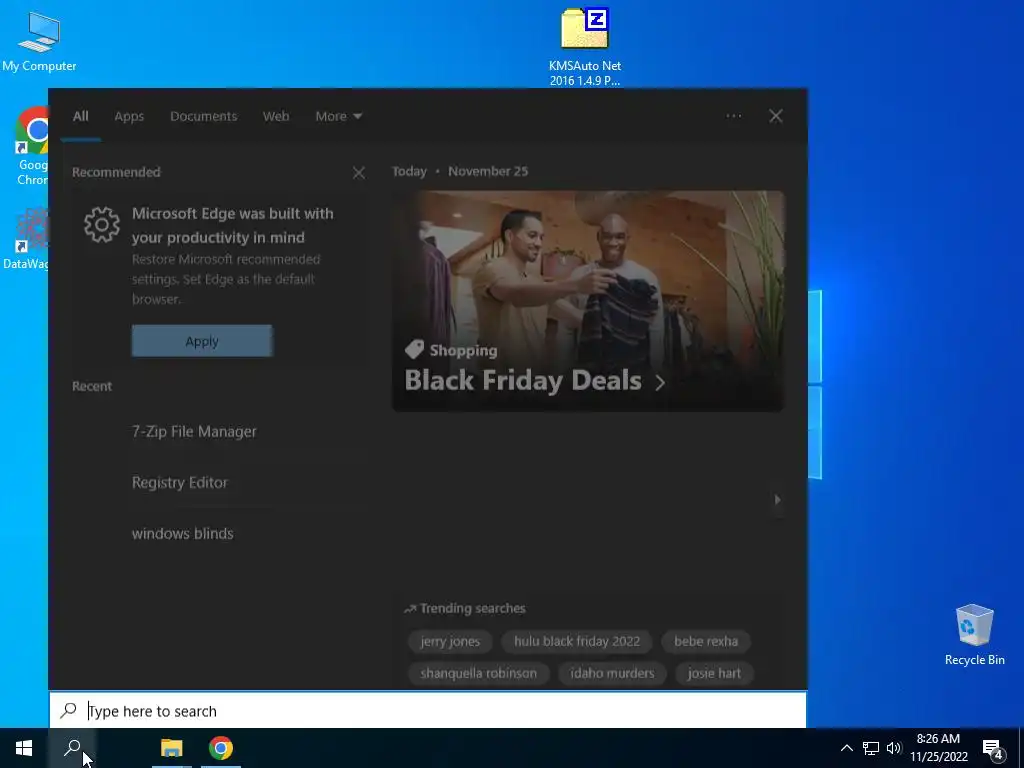The height and width of the screenshot is (768, 1024).
Task: Open the Windows Start menu
Action: click(x=24, y=748)
